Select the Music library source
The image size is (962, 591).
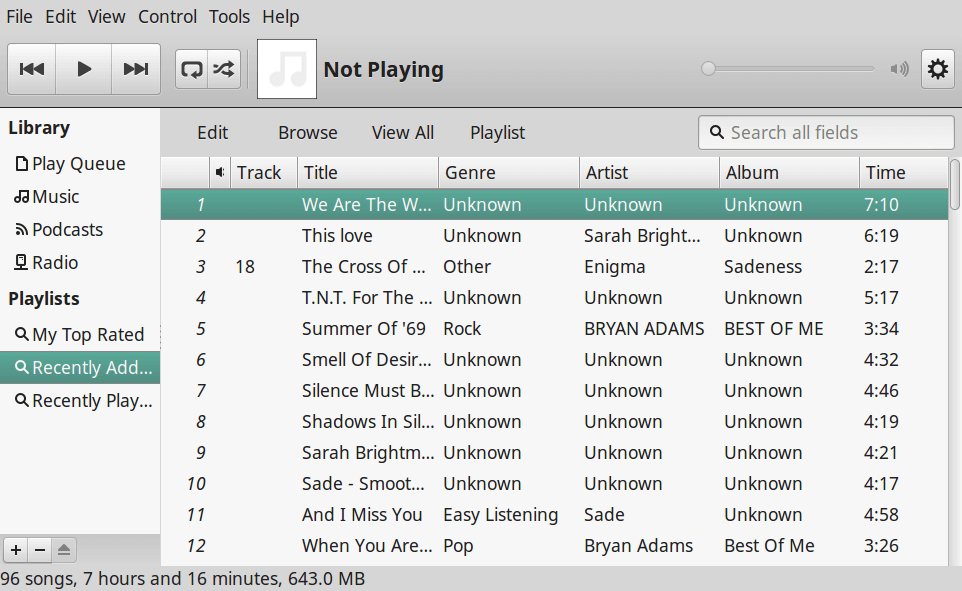(80, 197)
